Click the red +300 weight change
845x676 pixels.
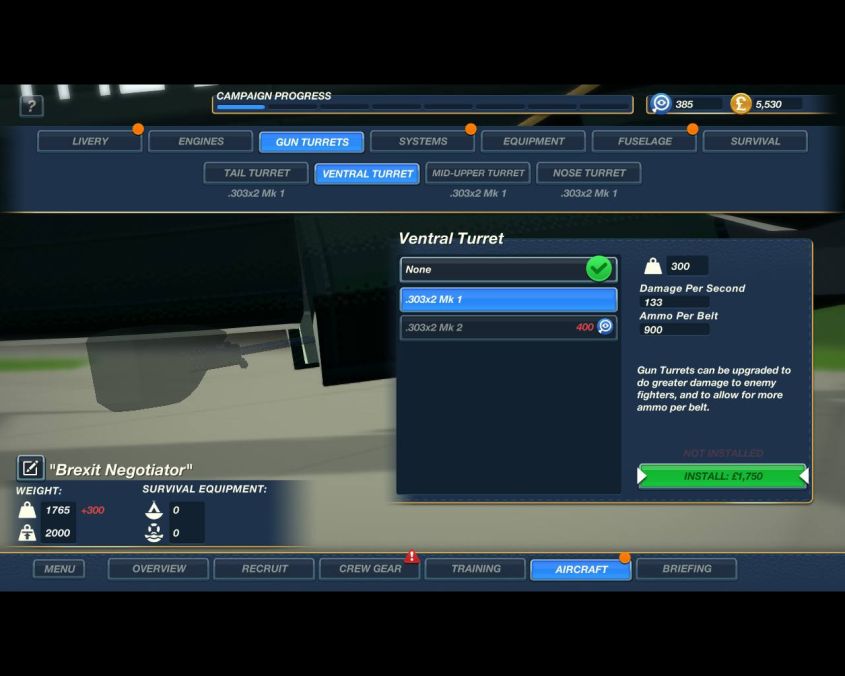93,510
